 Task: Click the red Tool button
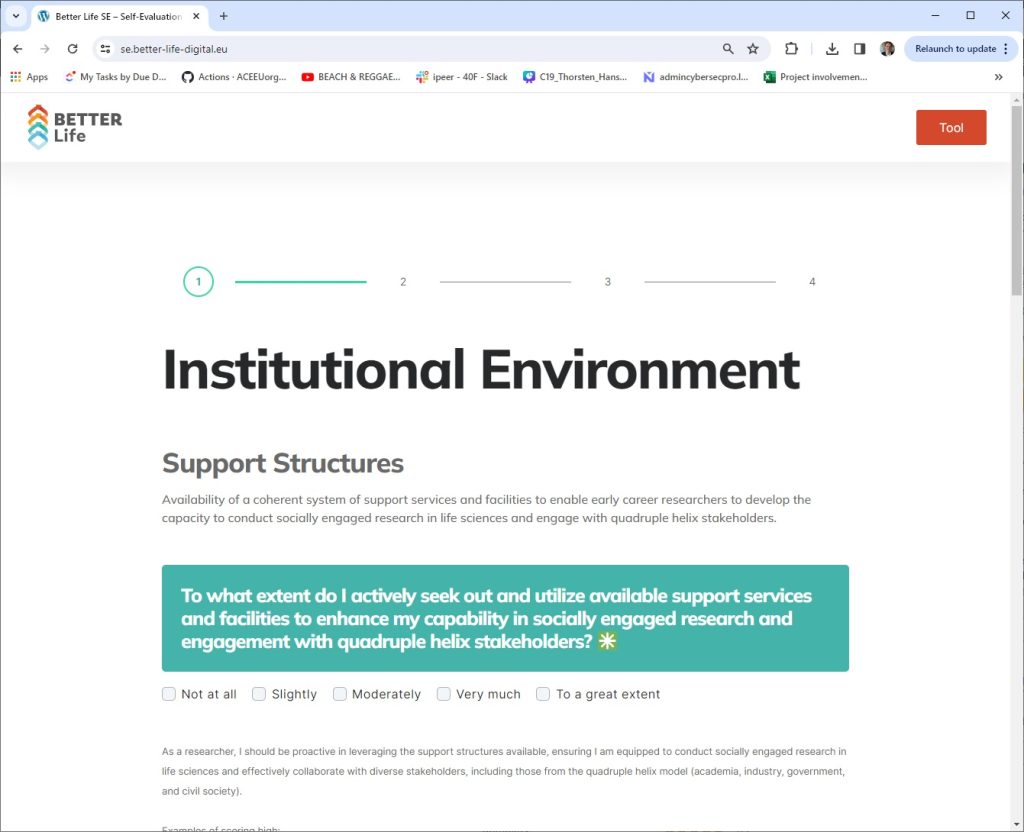point(950,128)
